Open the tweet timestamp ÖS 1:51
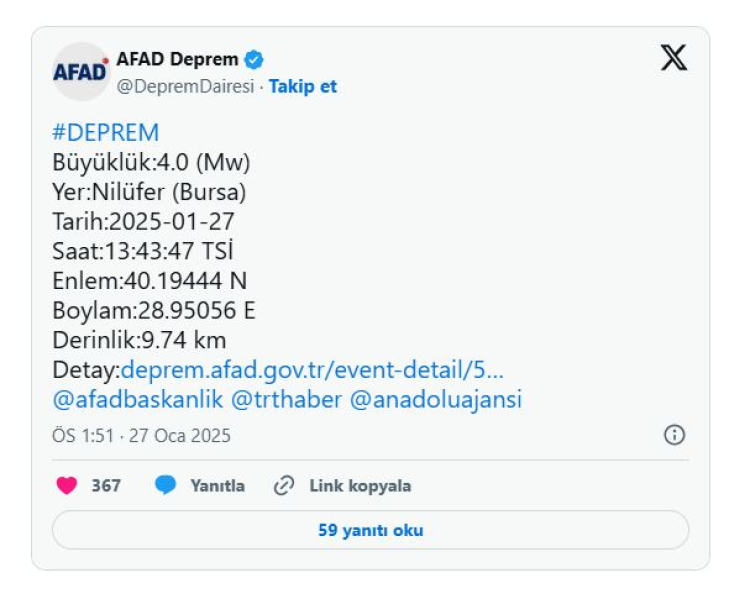Screen dimensions: 750x599 [x=142, y=436]
